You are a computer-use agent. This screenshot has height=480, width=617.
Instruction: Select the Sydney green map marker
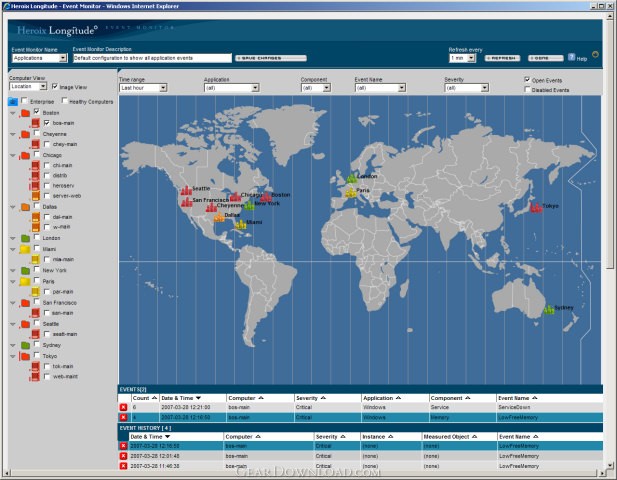coord(549,309)
